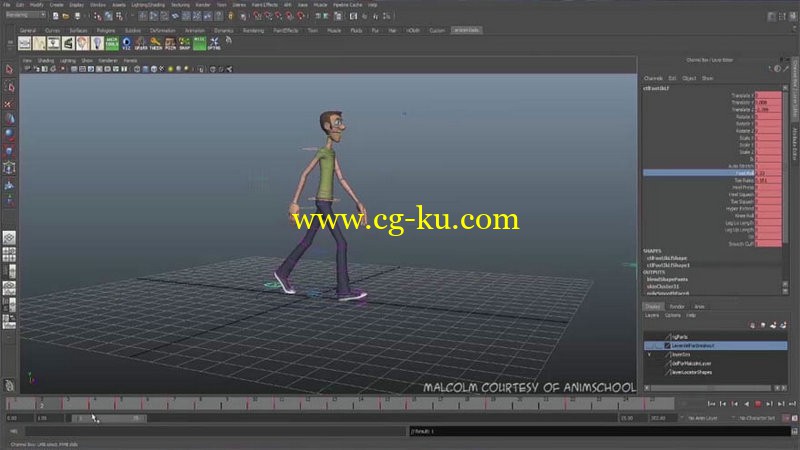The width and height of the screenshot is (800, 450).
Task: Switch to the Animation shelf tab
Action: click(x=194, y=31)
